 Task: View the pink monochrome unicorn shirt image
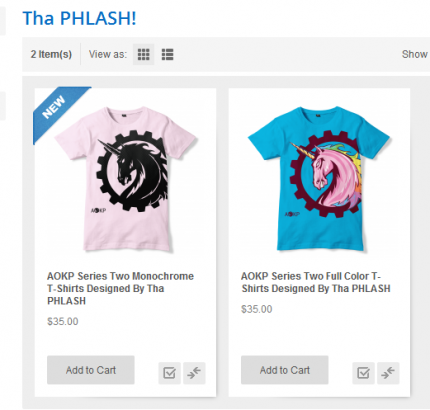(125, 178)
